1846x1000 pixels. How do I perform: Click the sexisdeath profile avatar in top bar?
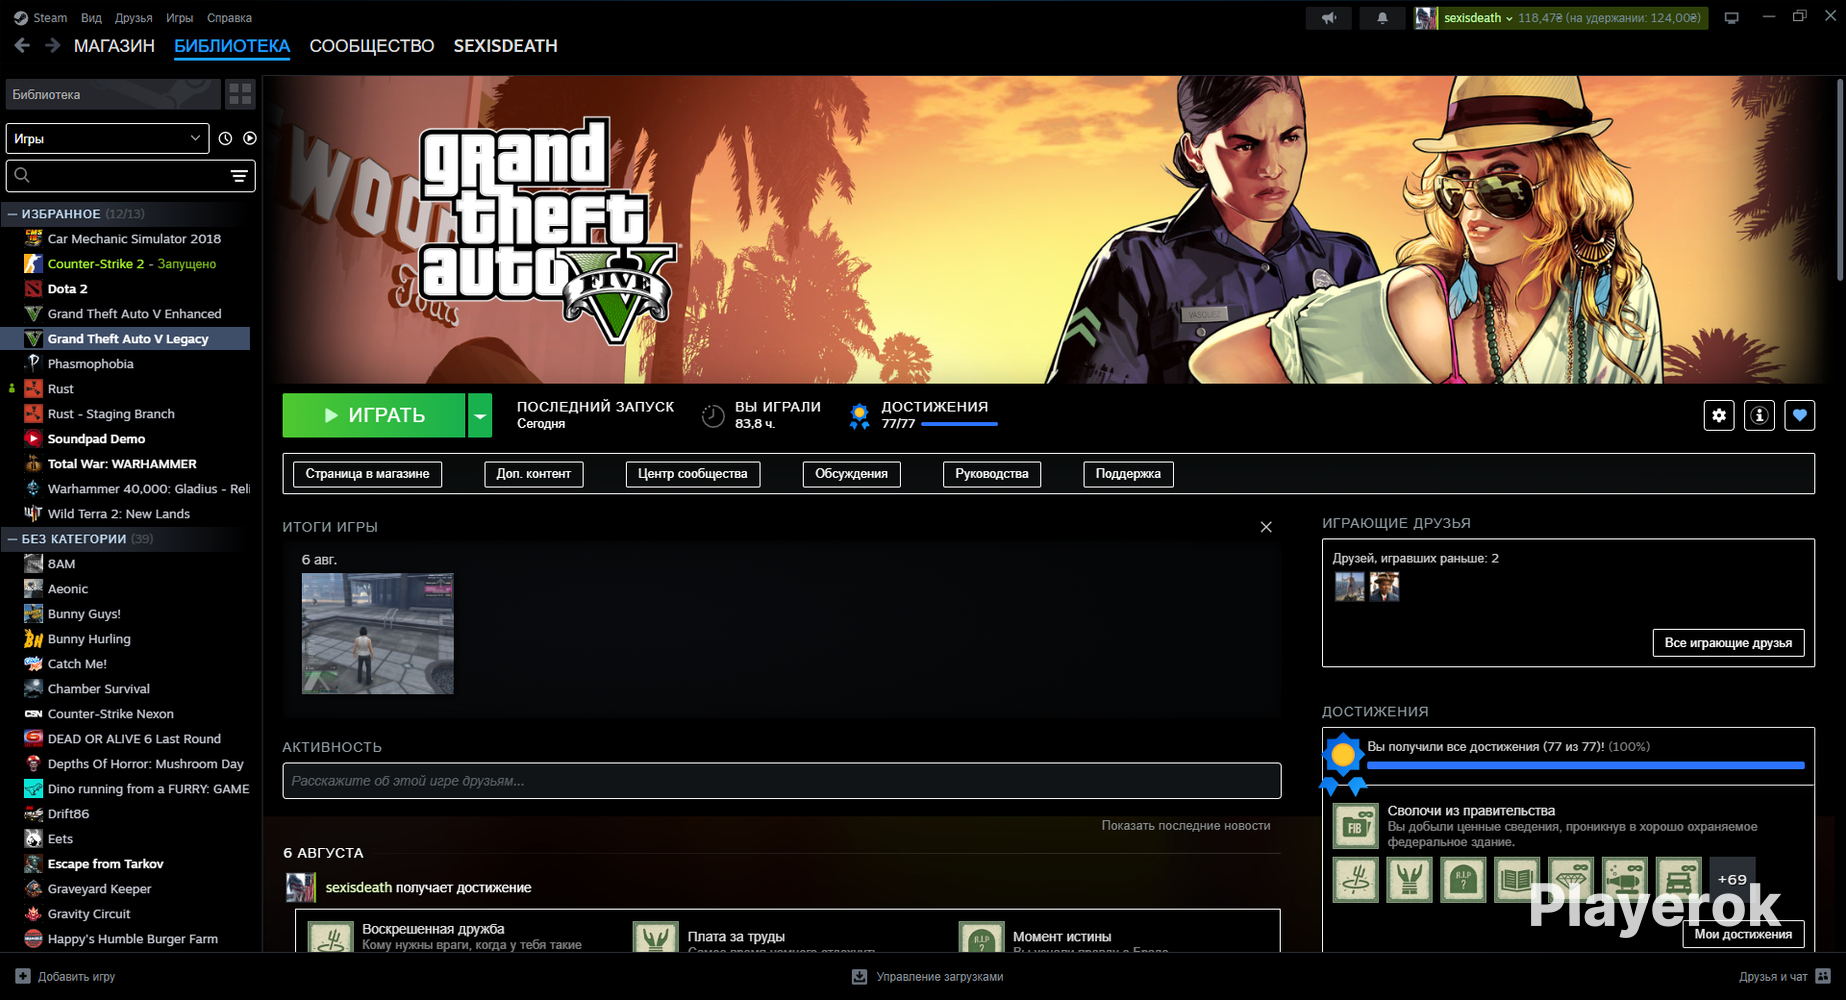pyautogui.click(x=1426, y=18)
